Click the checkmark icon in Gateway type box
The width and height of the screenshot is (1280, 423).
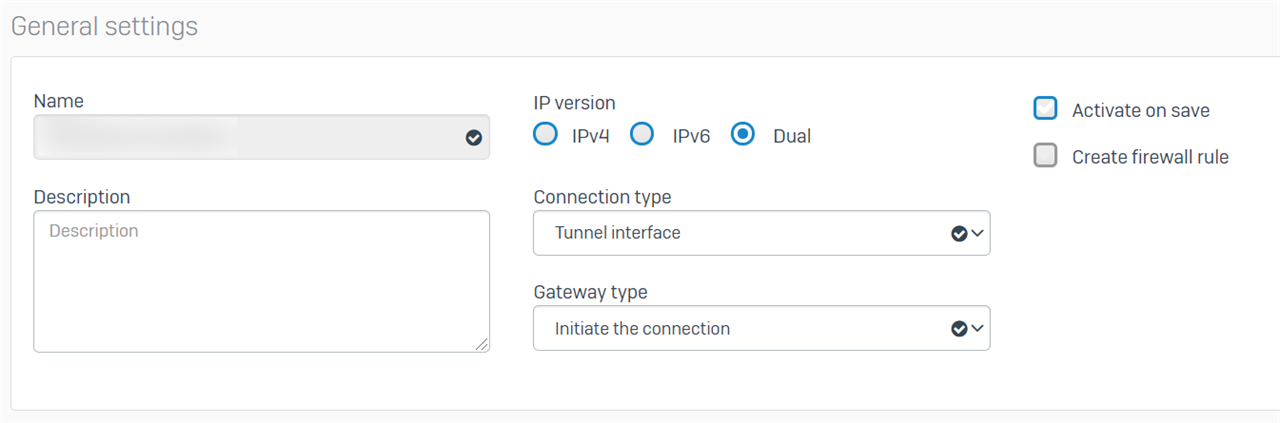pos(959,328)
